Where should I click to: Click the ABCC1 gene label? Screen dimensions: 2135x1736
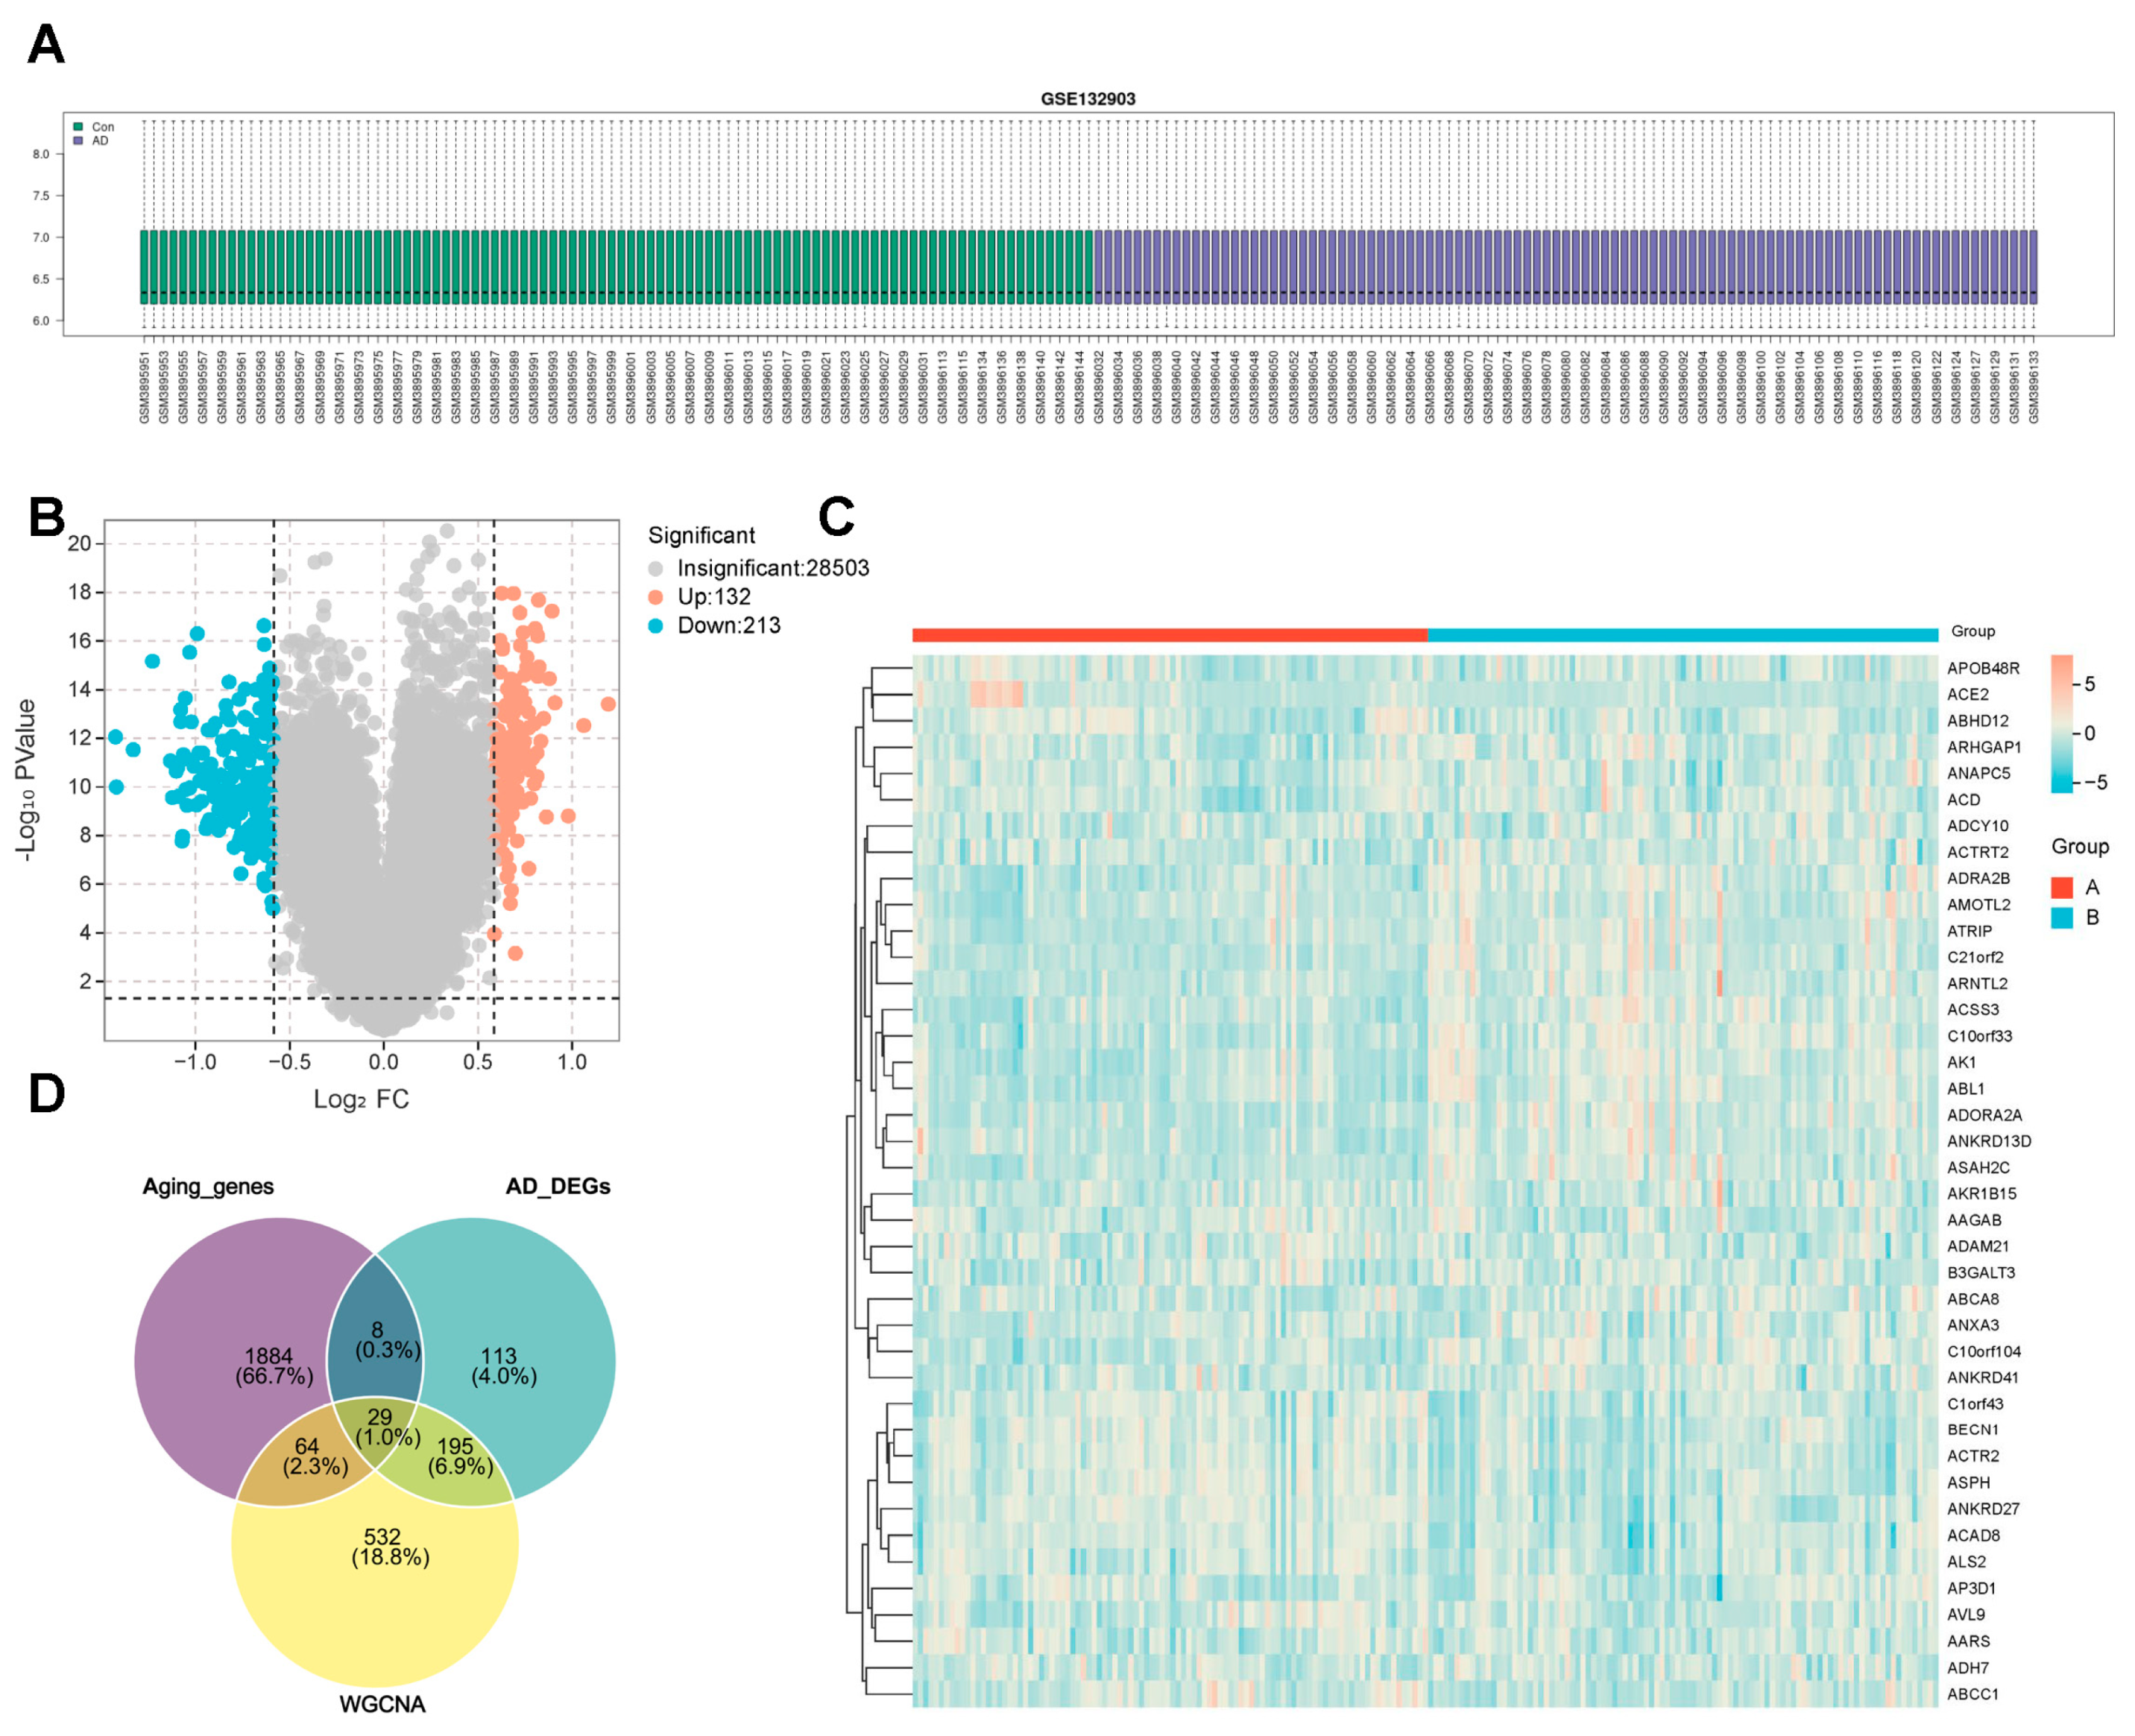coord(1972,1694)
